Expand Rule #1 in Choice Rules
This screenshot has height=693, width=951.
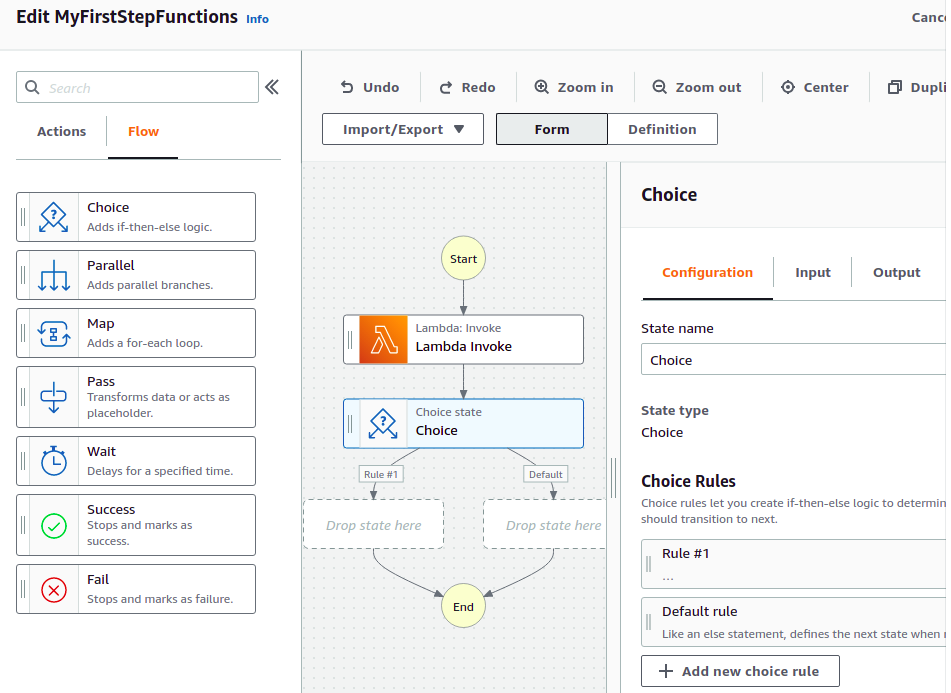790,564
